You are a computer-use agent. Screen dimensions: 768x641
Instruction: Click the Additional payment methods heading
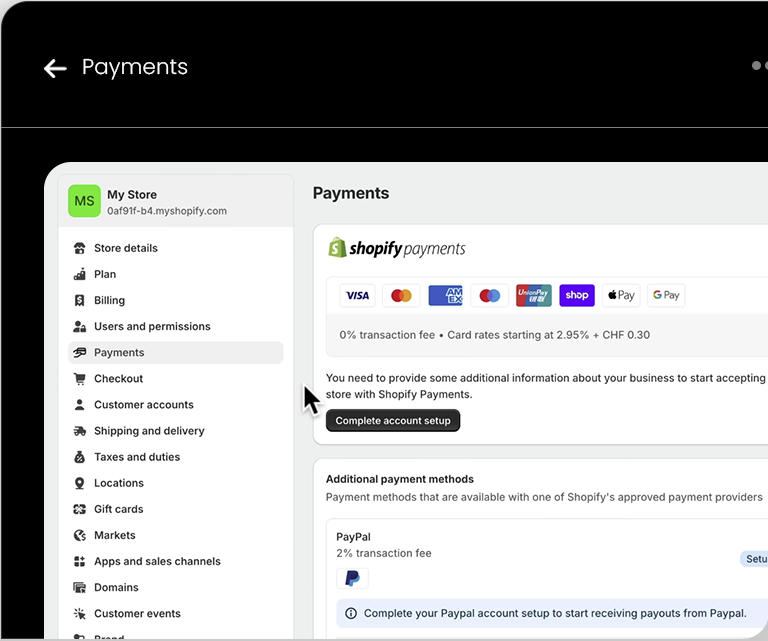(x=400, y=479)
